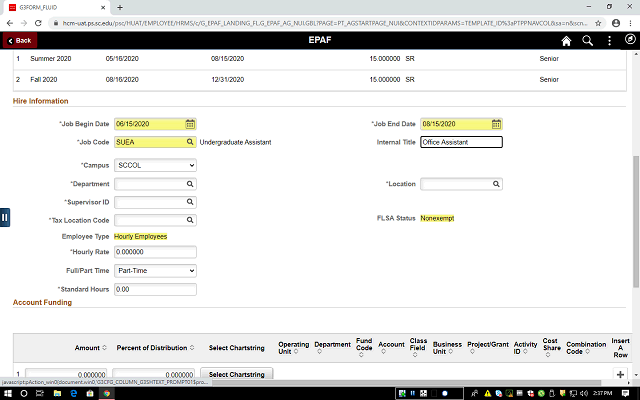Sort by Percent of Distribution column
The width and height of the screenshot is (640, 400).
155,348
